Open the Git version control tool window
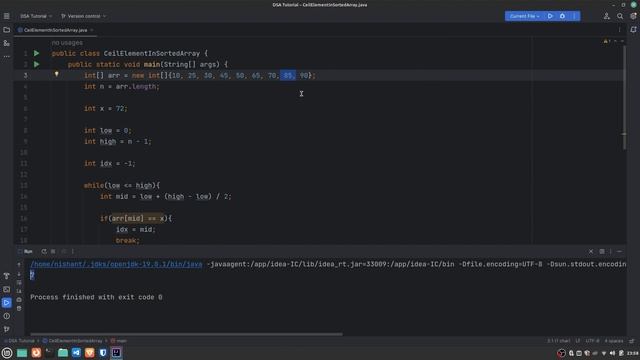640x360 pixels. pyautogui.click(x=7, y=329)
